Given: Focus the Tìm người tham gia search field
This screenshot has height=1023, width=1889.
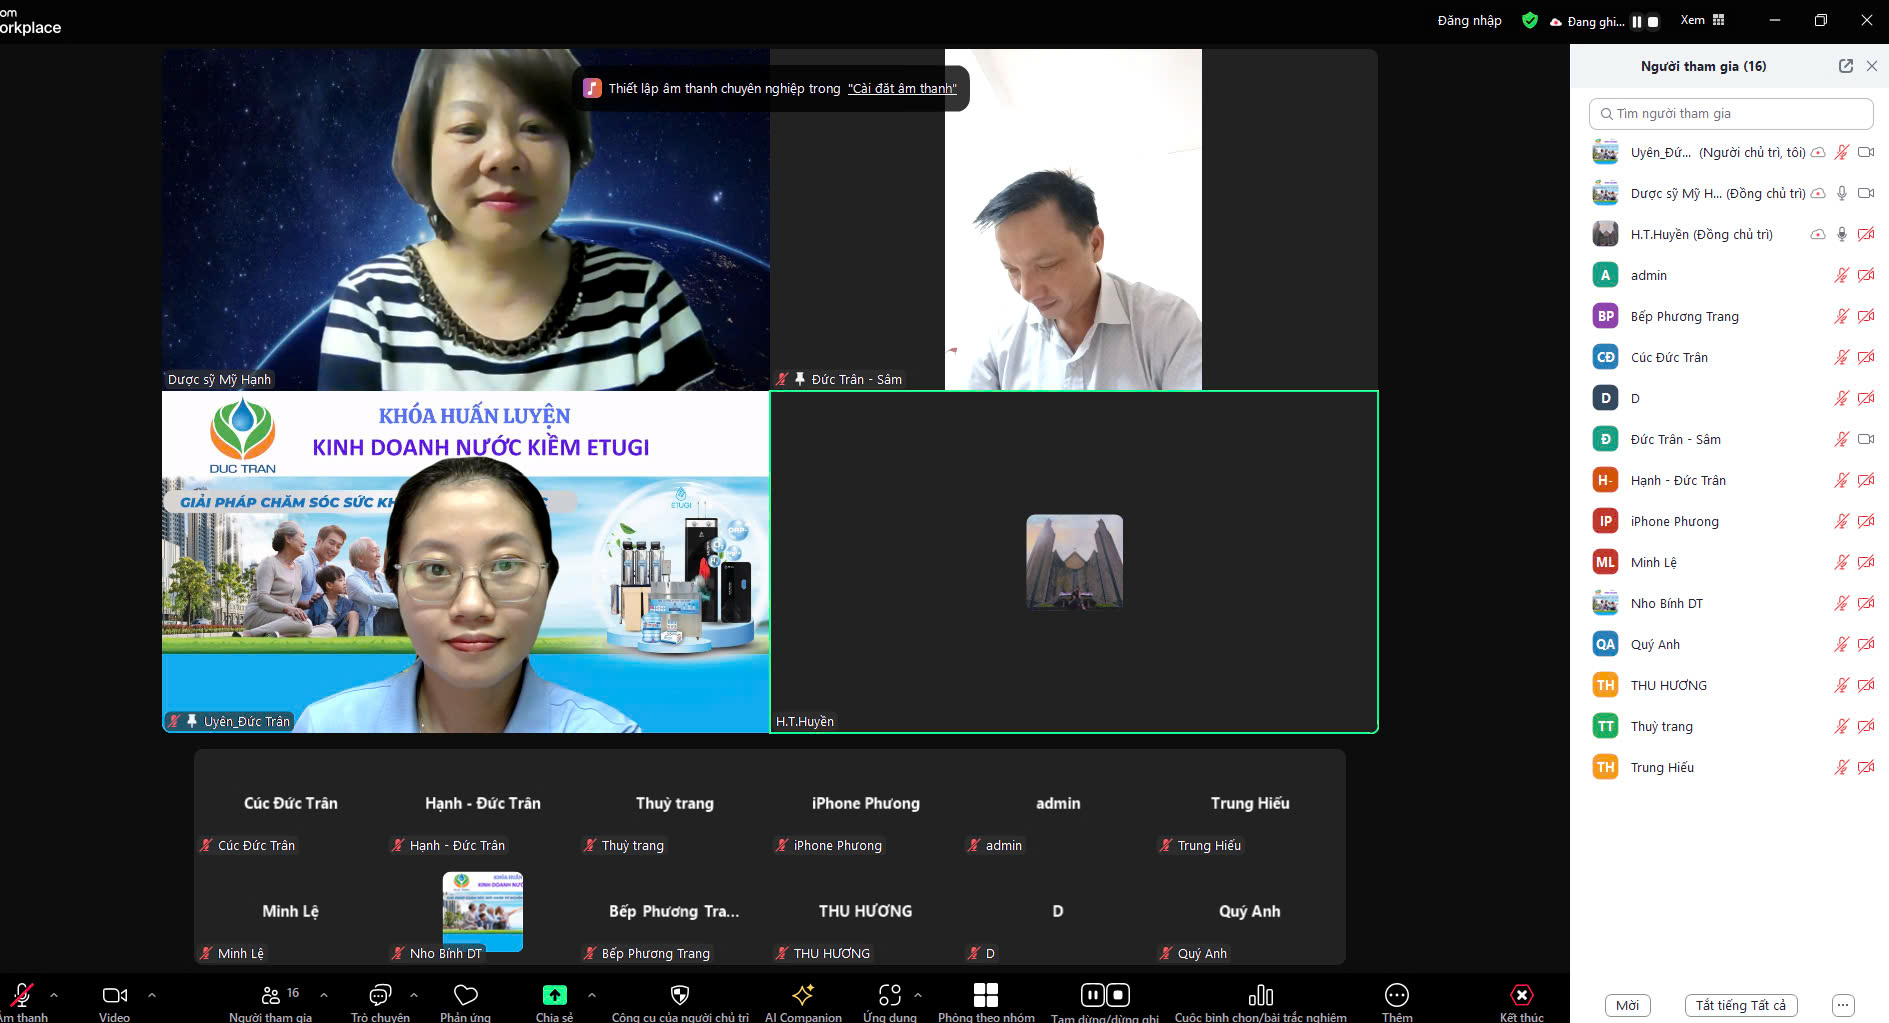Looking at the screenshot, I should [x=1731, y=113].
